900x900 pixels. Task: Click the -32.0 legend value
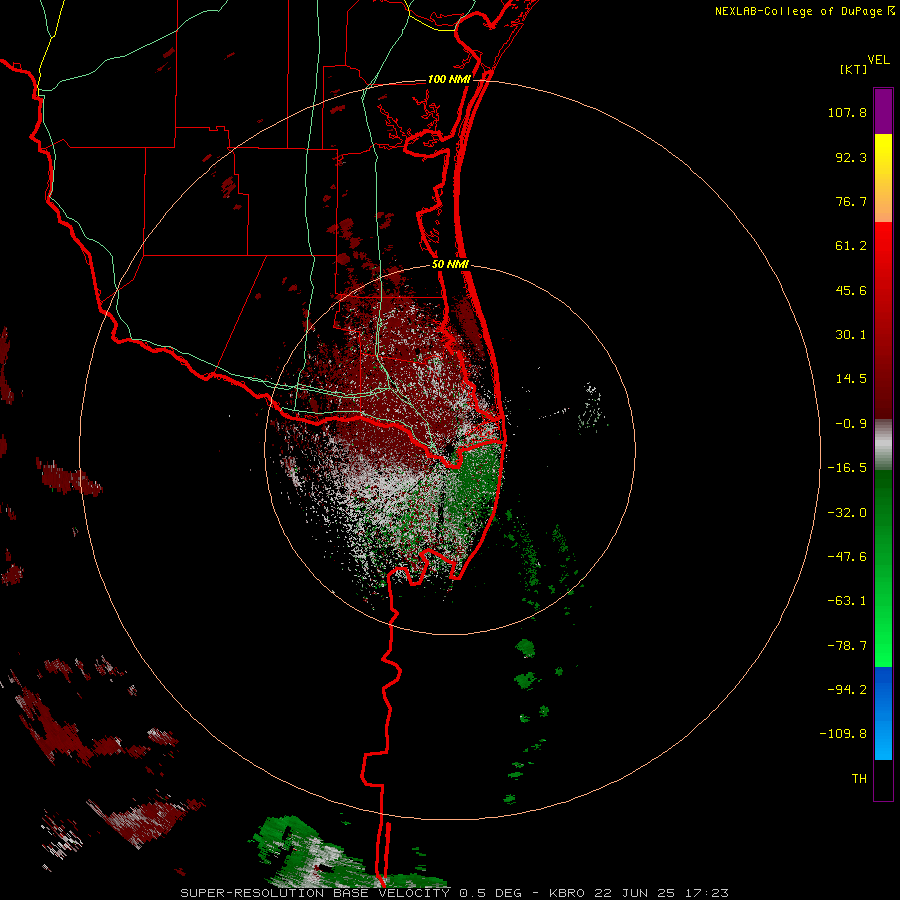tap(847, 513)
